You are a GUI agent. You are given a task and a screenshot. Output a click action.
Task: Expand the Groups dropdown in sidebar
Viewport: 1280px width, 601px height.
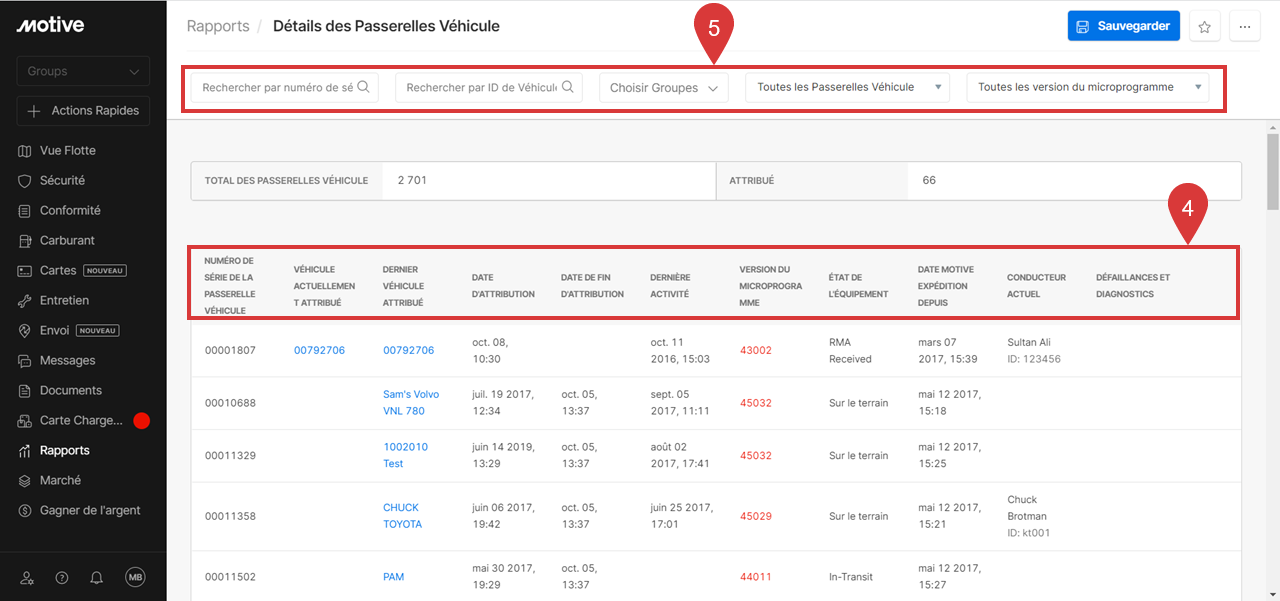tap(83, 72)
